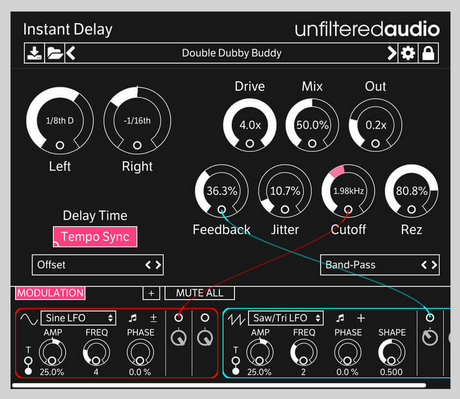Click the modulation port on the Left knob
The width and height of the screenshot is (460, 399).
[x=60, y=145]
